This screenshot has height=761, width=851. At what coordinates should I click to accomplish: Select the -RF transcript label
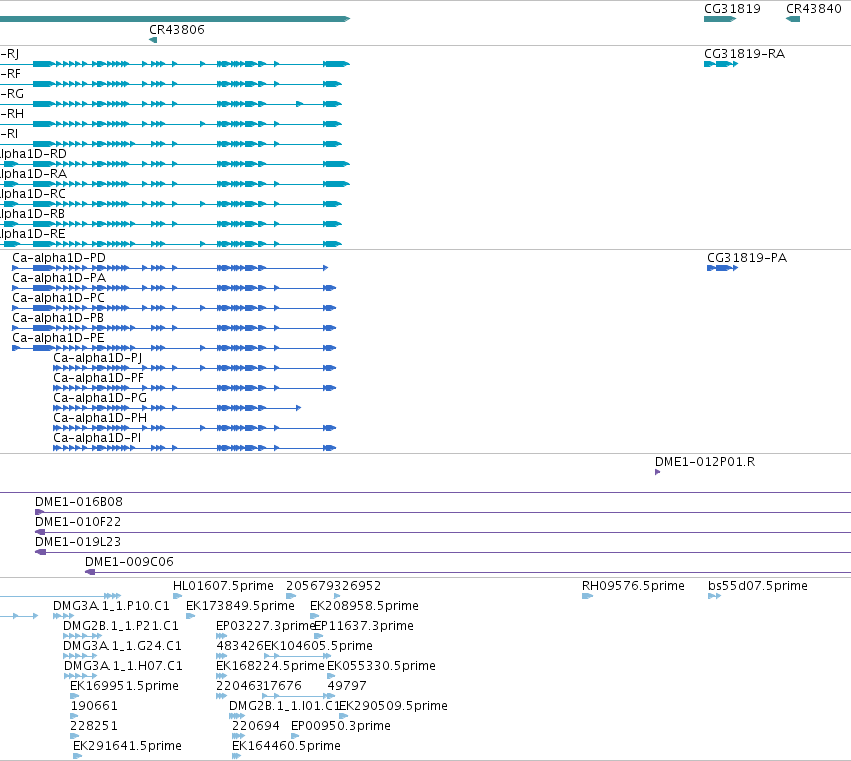tap(10, 74)
